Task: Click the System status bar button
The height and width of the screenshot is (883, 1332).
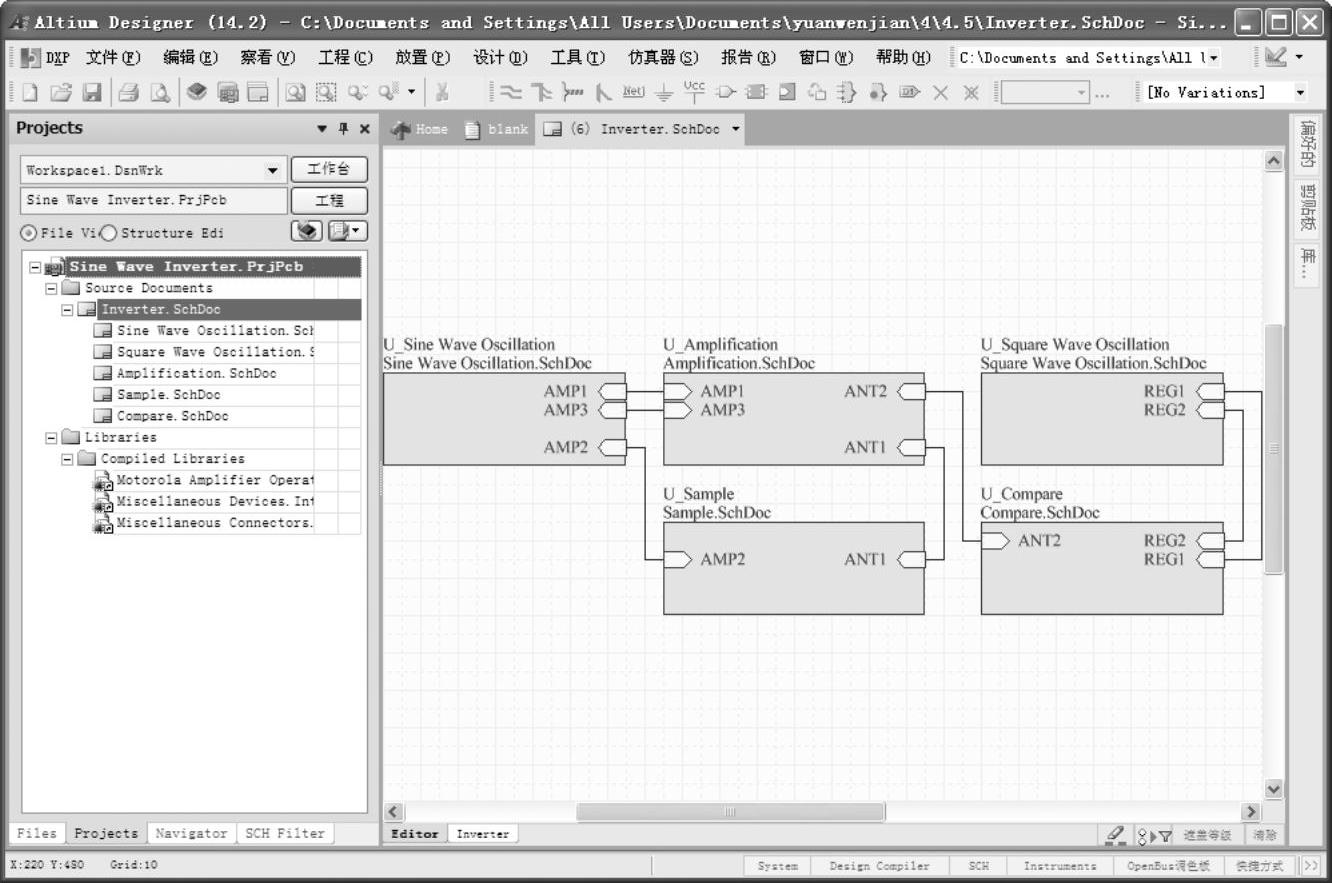Action: point(777,866)
